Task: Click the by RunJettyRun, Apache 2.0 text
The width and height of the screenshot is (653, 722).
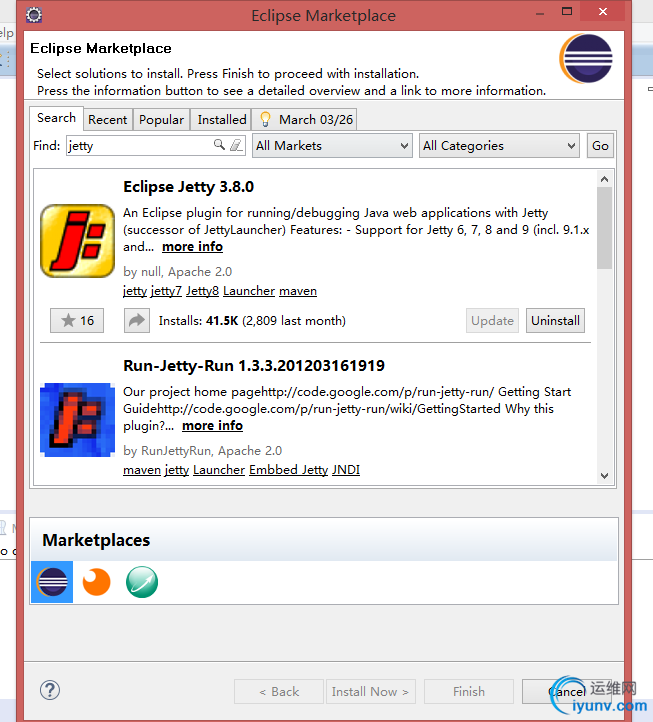Action: [203, 451]
